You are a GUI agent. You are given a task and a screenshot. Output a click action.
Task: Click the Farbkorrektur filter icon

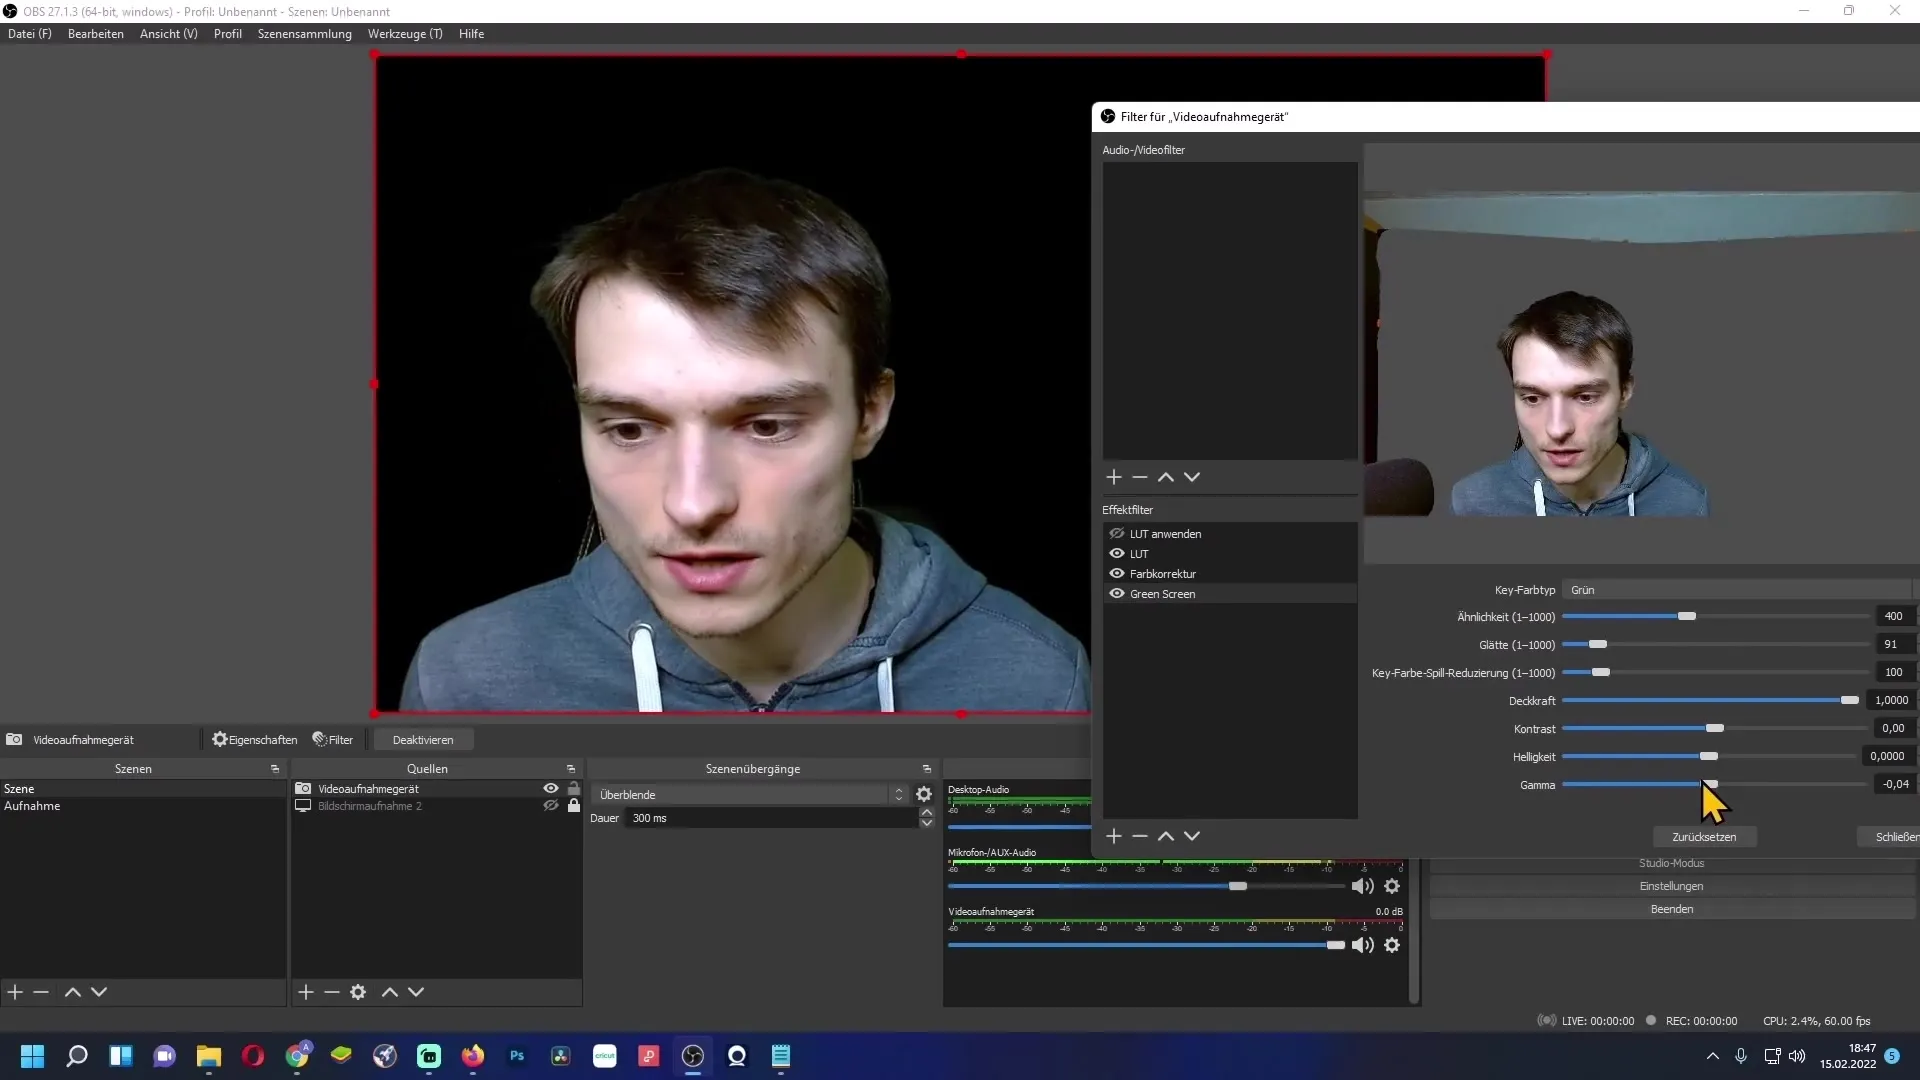(x=1116, y=572)
